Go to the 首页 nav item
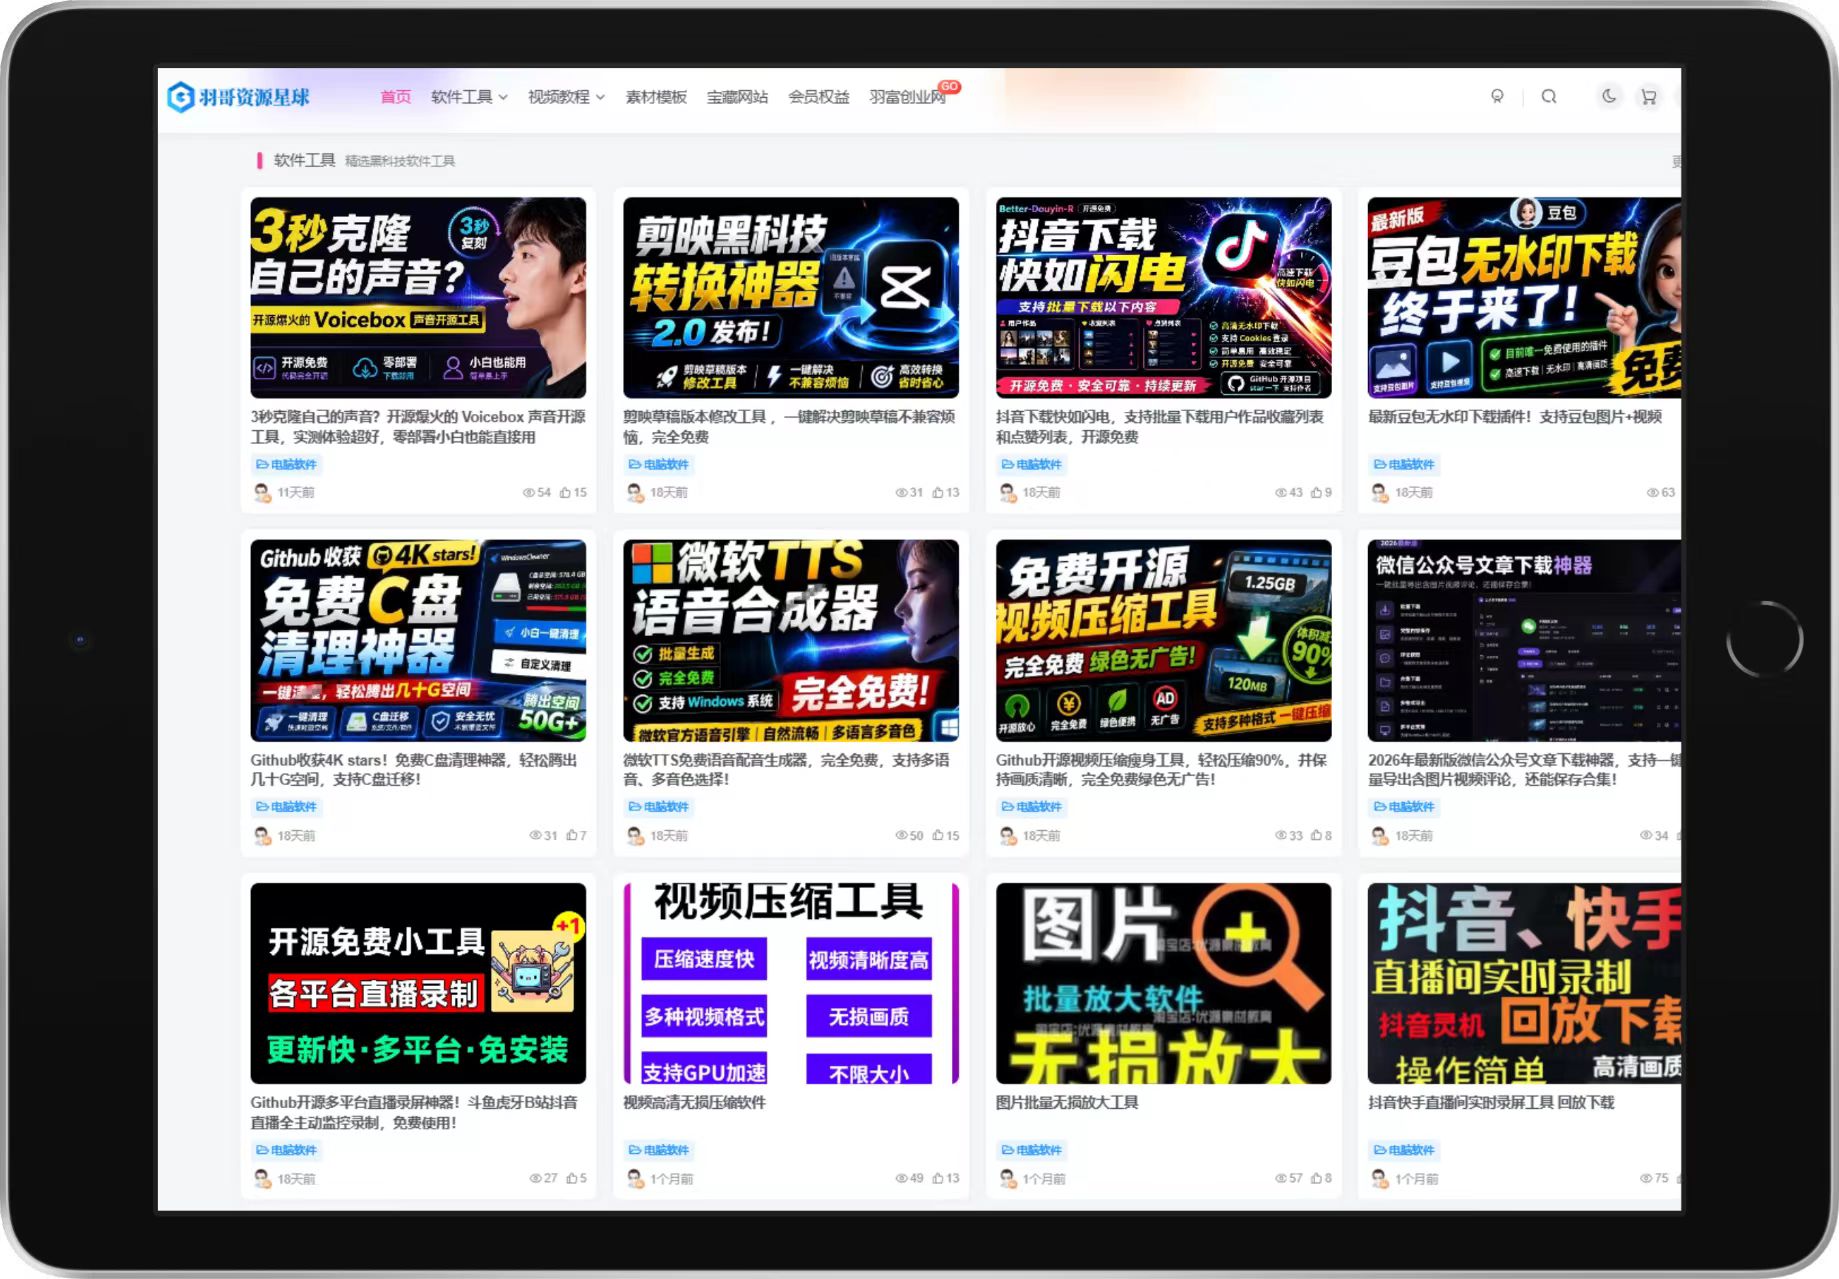Viewport: 1839px width, 1279px height. coord(395,97)
